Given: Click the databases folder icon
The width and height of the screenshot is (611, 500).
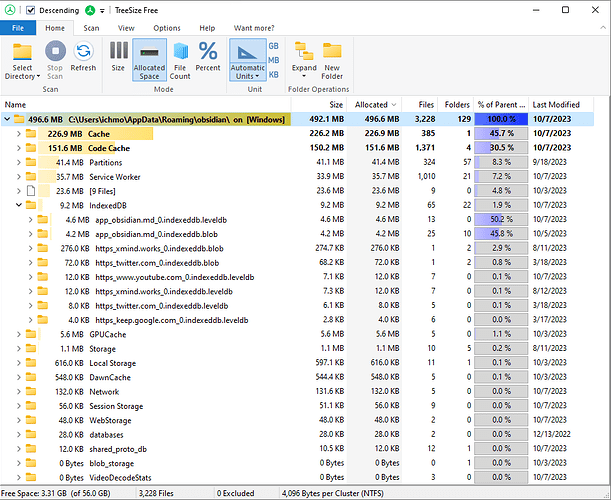Looking at the screenshot, I should pos(31,434).
